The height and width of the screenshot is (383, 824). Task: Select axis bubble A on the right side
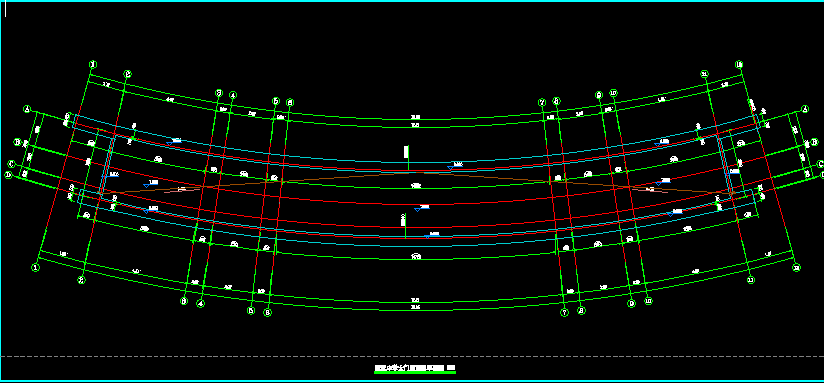tap(805, 109)
